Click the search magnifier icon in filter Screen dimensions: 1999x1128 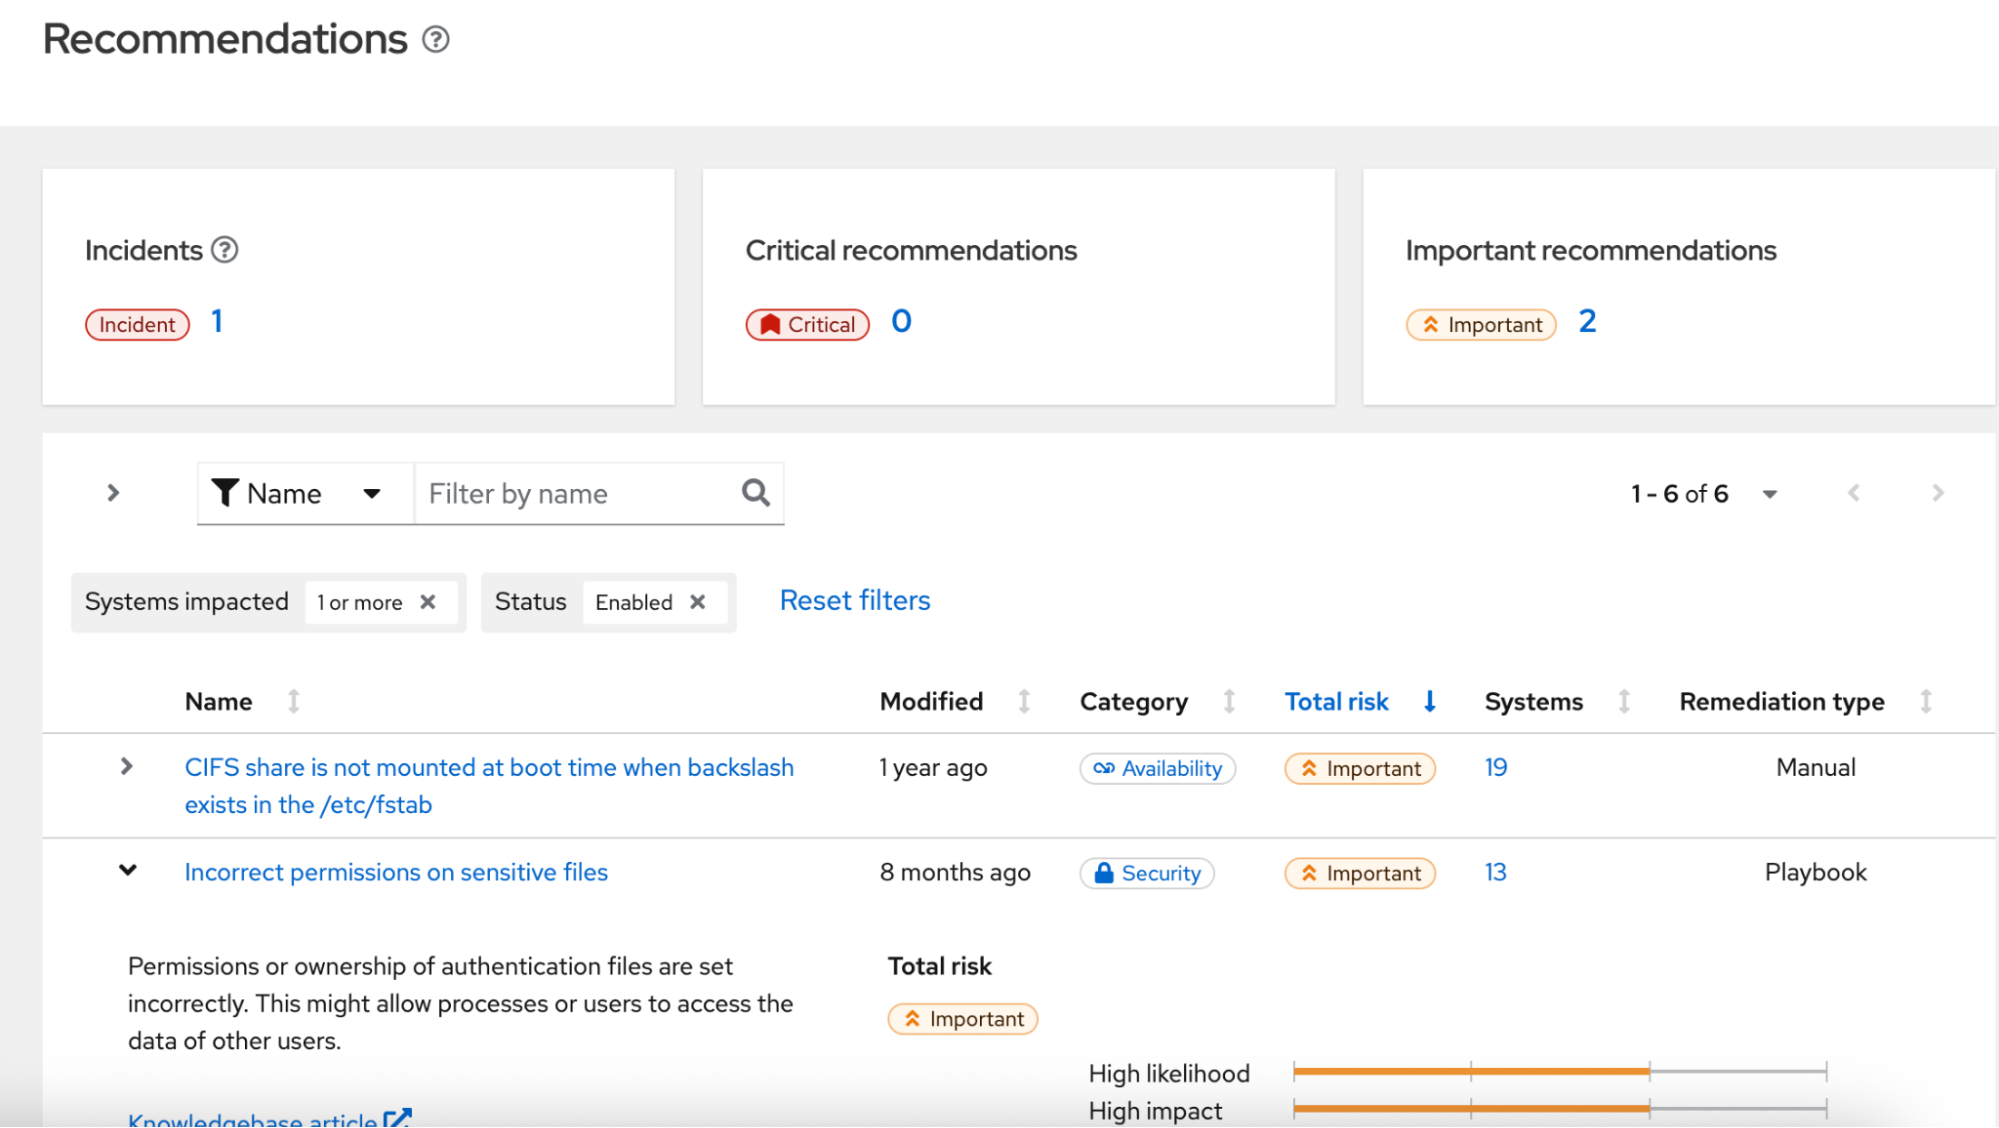(756, 493)
